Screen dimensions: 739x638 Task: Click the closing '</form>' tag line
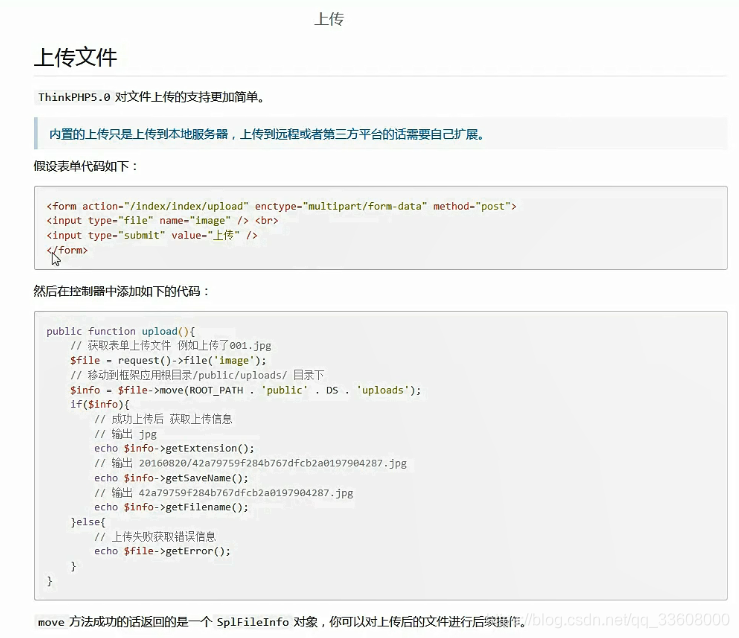point(67,250)
